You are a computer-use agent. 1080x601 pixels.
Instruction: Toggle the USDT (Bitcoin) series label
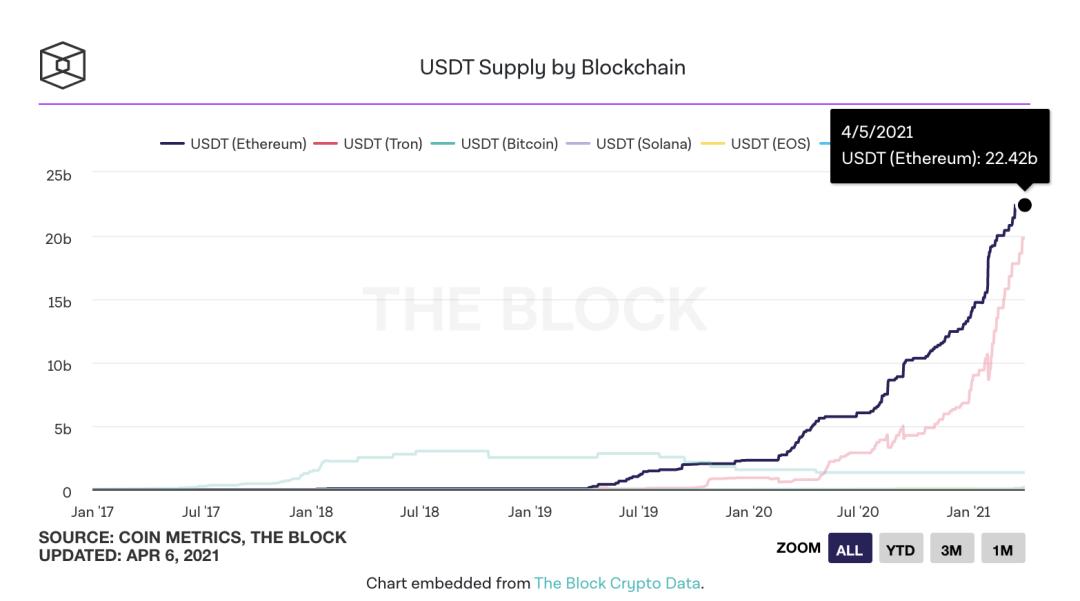point(509,144)
